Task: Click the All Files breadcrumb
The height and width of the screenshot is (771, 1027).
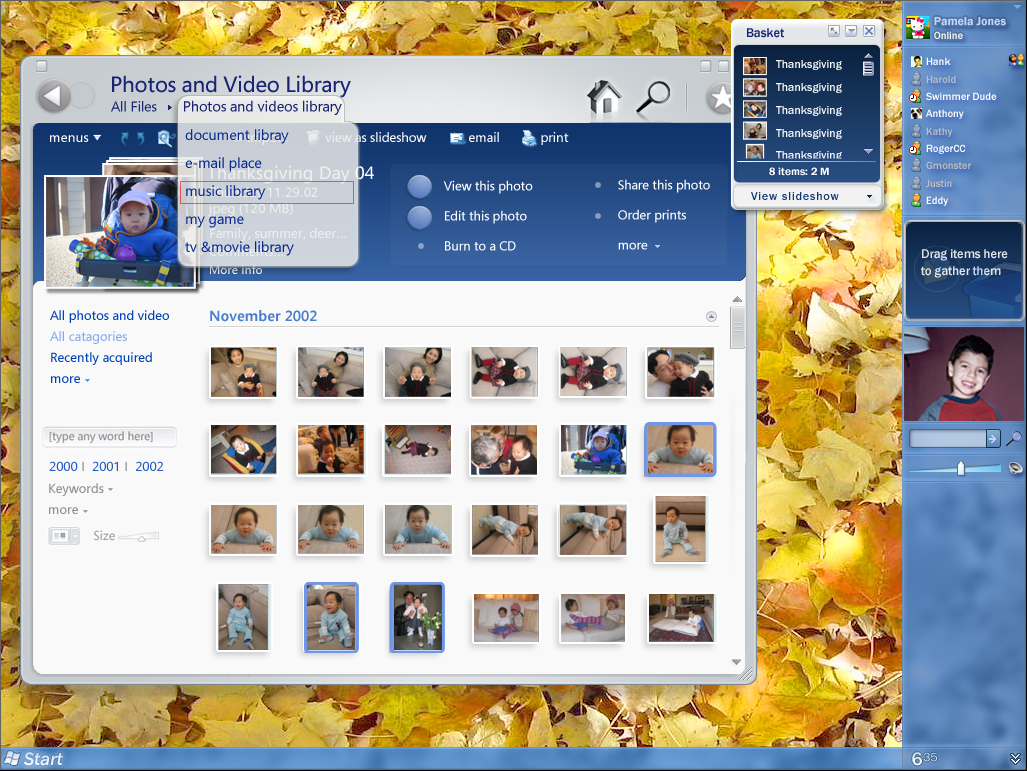Action: click(x=134, y=107)
